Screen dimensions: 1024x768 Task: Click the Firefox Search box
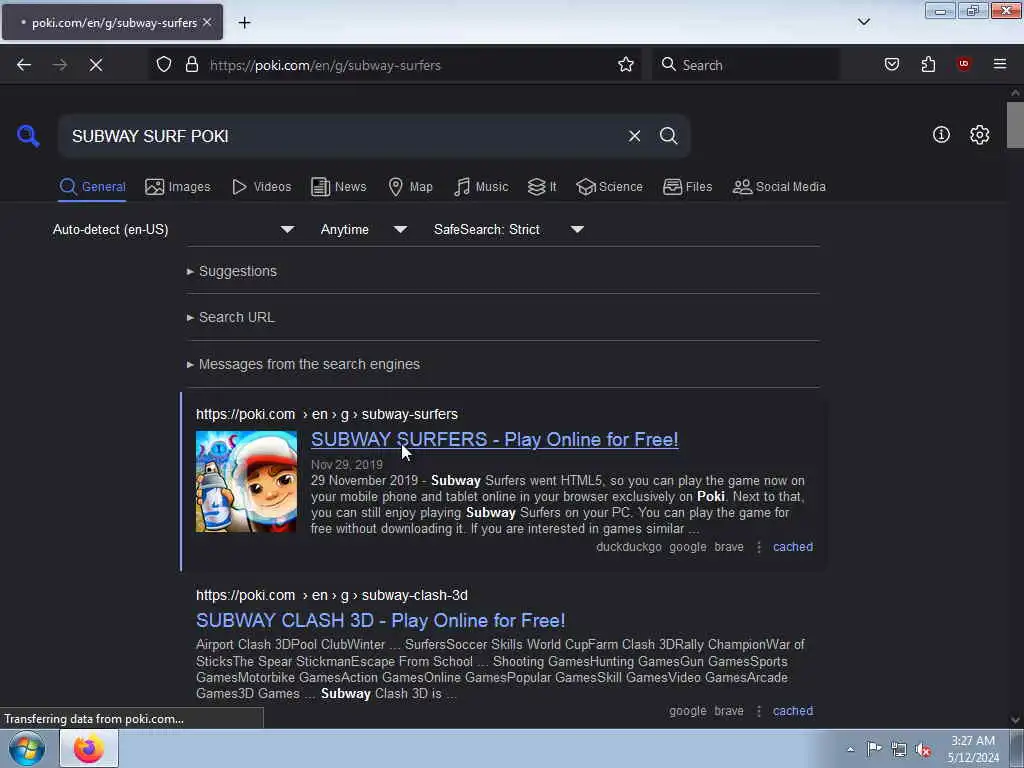(744, 65)
